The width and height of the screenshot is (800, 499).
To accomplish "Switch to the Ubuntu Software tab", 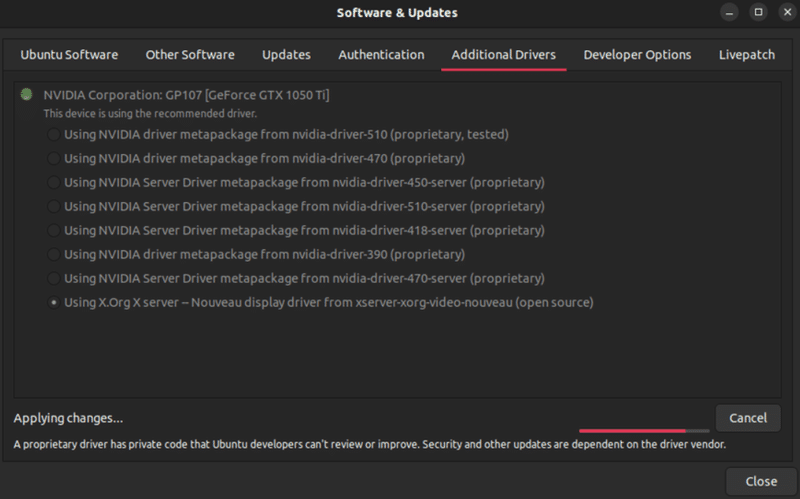I will pos(69,55).
